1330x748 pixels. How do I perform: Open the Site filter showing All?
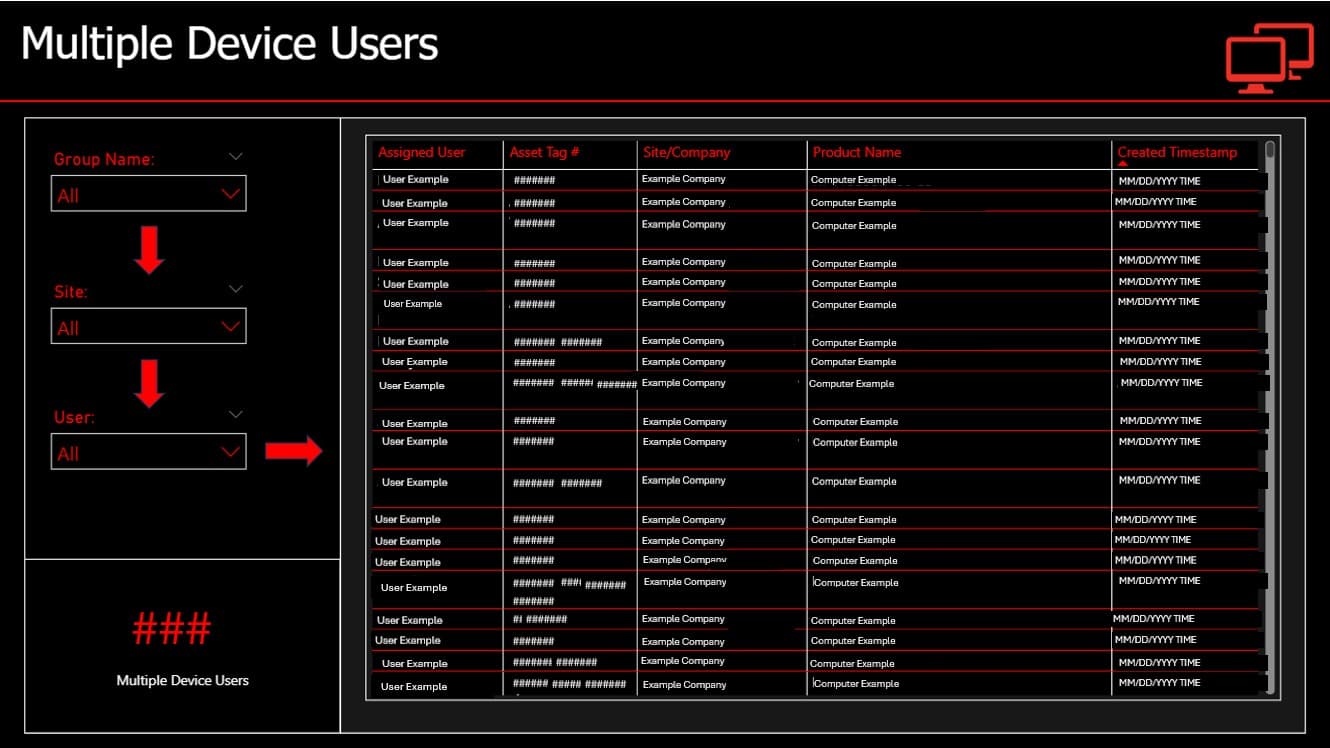148,325
